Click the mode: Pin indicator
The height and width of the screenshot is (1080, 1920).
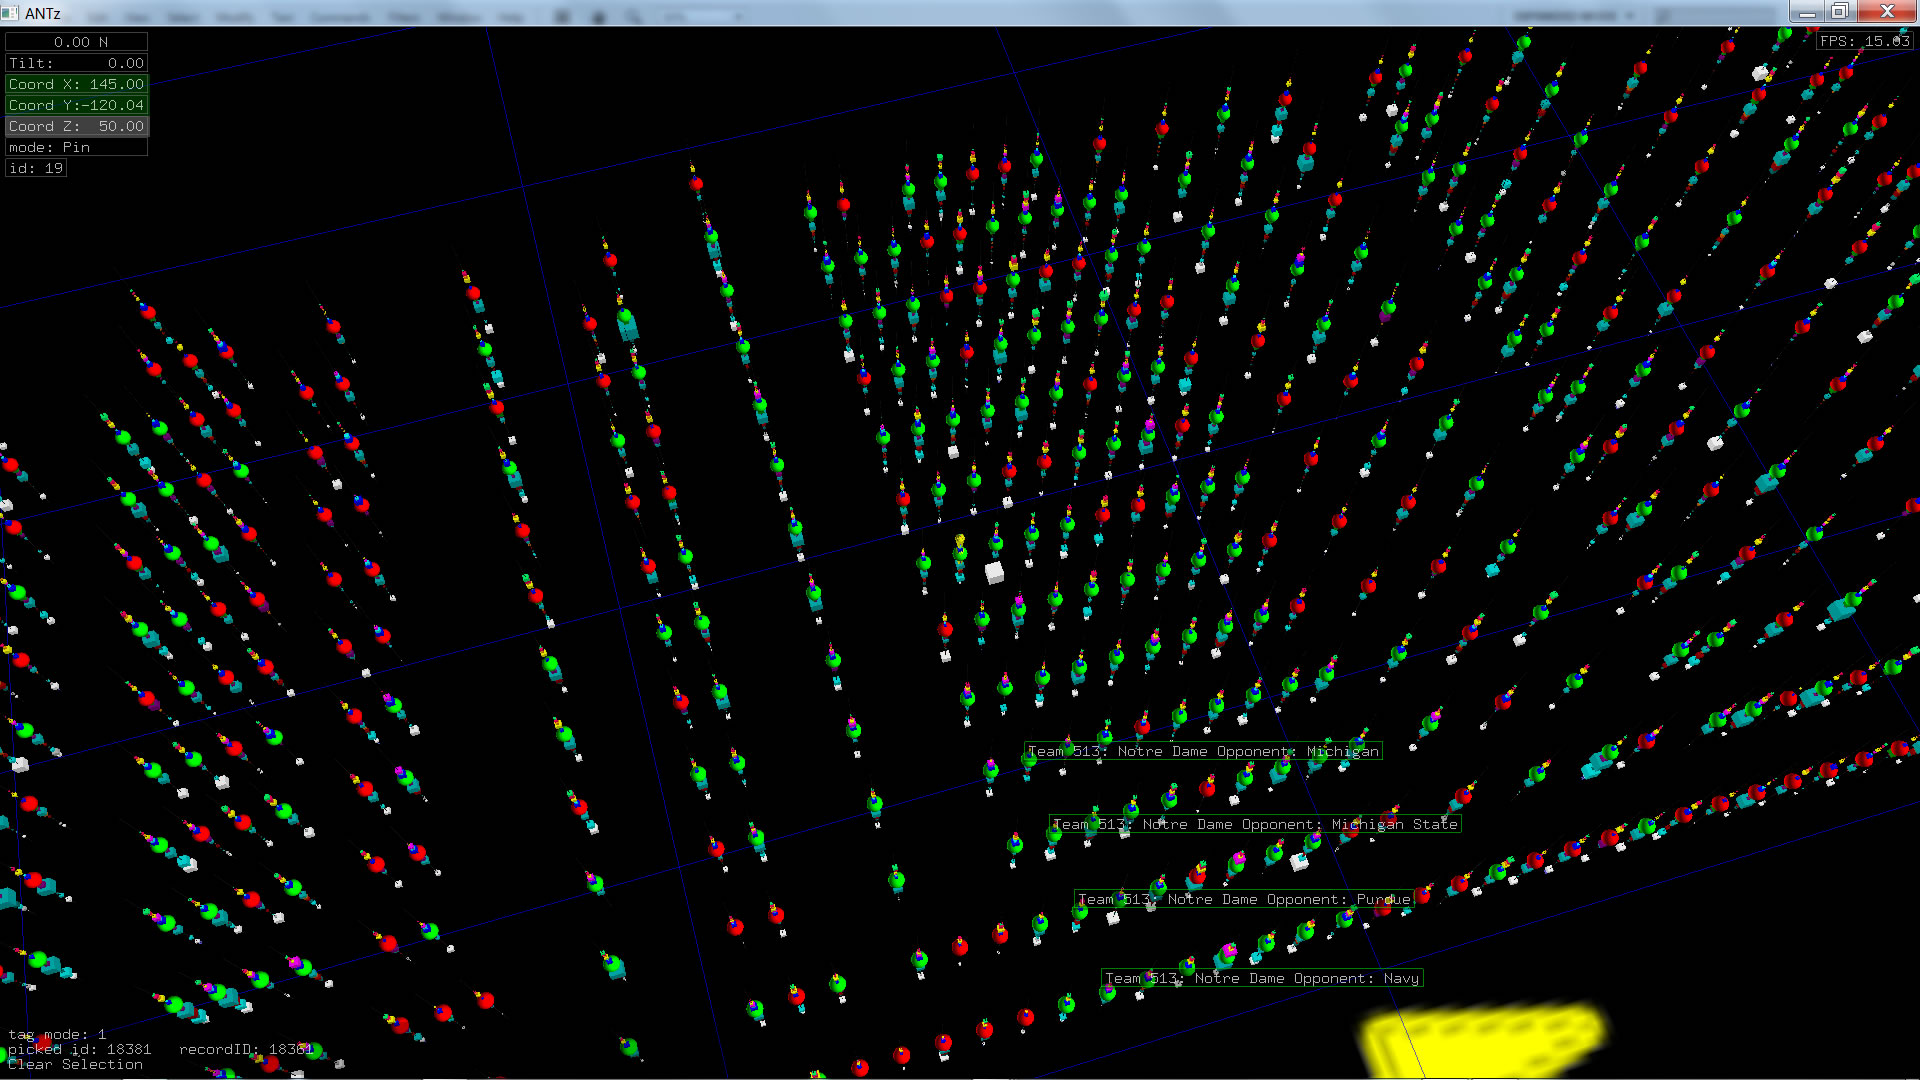click(77, 147)
